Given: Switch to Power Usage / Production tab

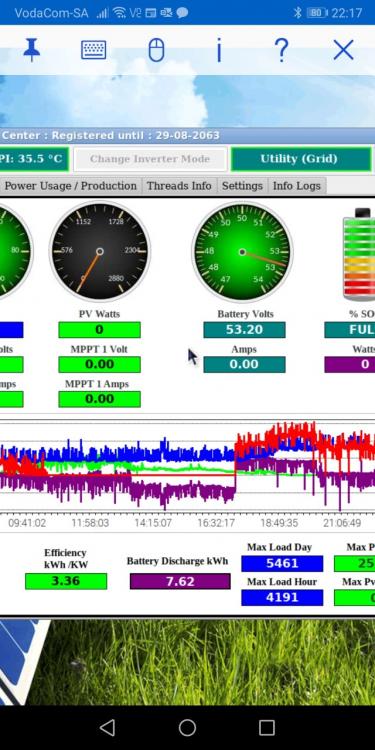Looking at the screenshot, I should point(70,186).
